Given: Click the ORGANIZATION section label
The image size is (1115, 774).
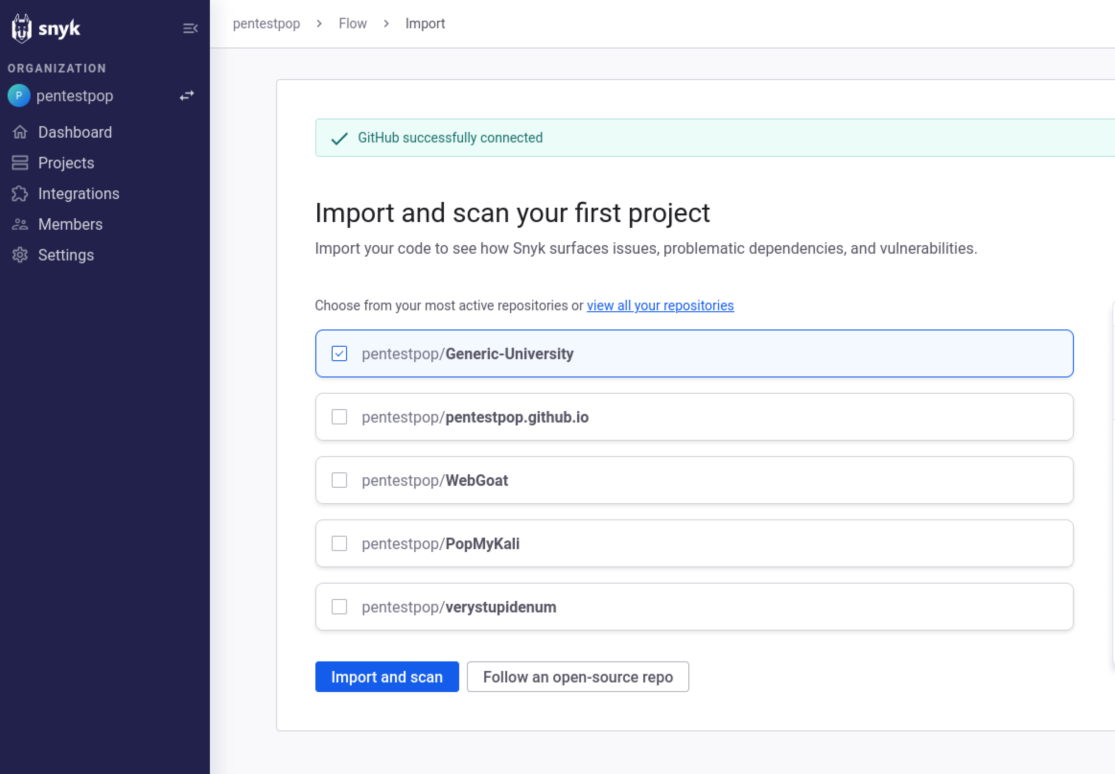Looking at the screenshot, I should click(57, 68).
